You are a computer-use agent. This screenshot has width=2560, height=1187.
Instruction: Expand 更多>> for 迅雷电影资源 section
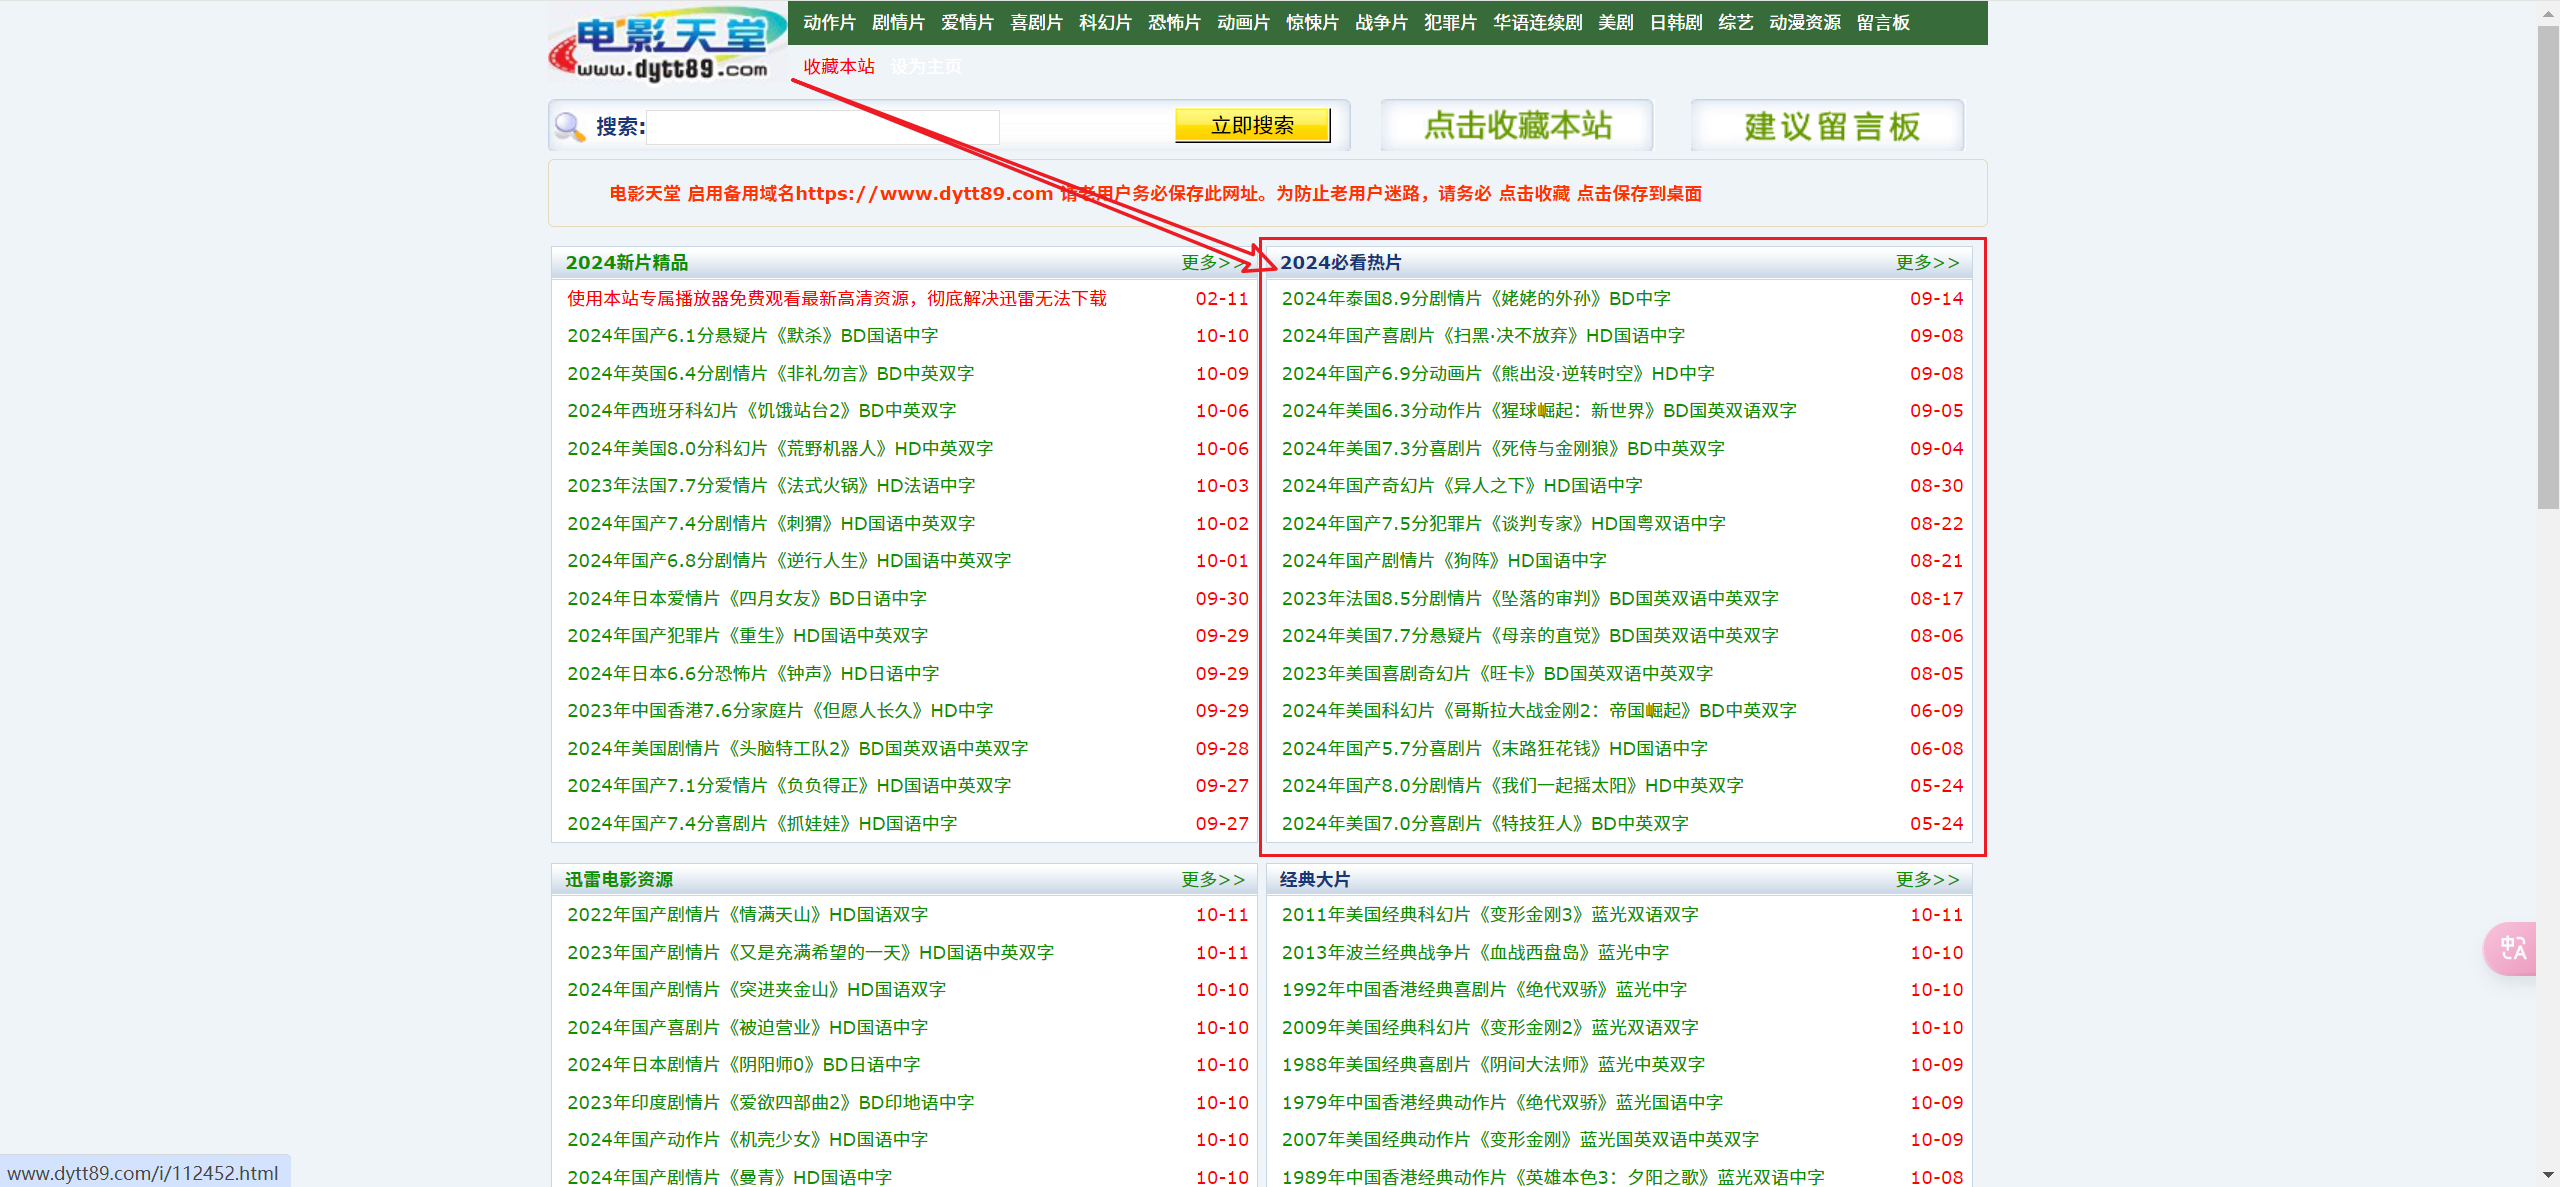1211,879
